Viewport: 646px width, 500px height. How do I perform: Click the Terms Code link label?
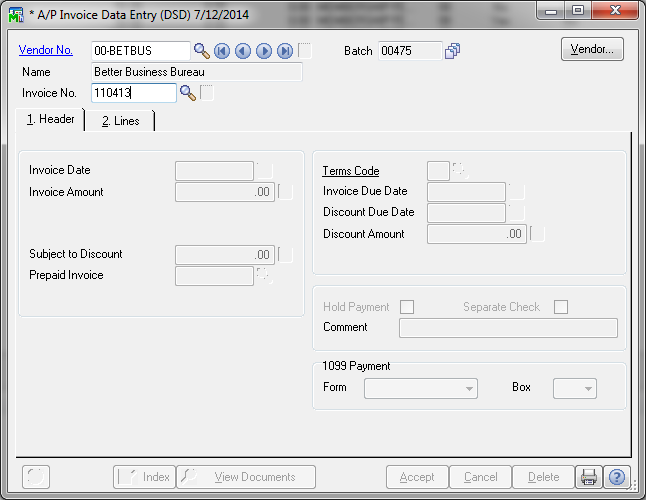(350, 171)
